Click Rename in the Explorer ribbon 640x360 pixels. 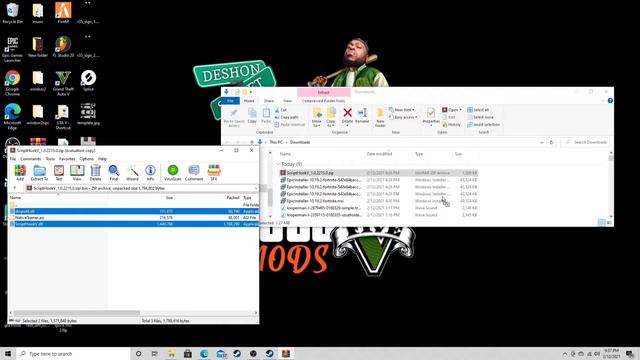point(362,116)
